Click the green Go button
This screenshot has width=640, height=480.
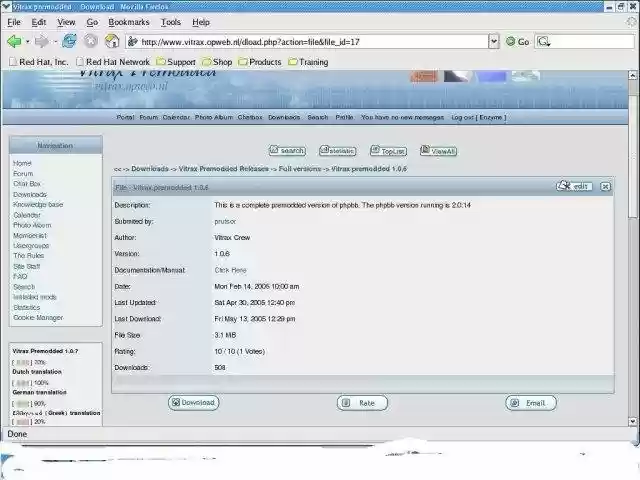(x=518, y=42)
